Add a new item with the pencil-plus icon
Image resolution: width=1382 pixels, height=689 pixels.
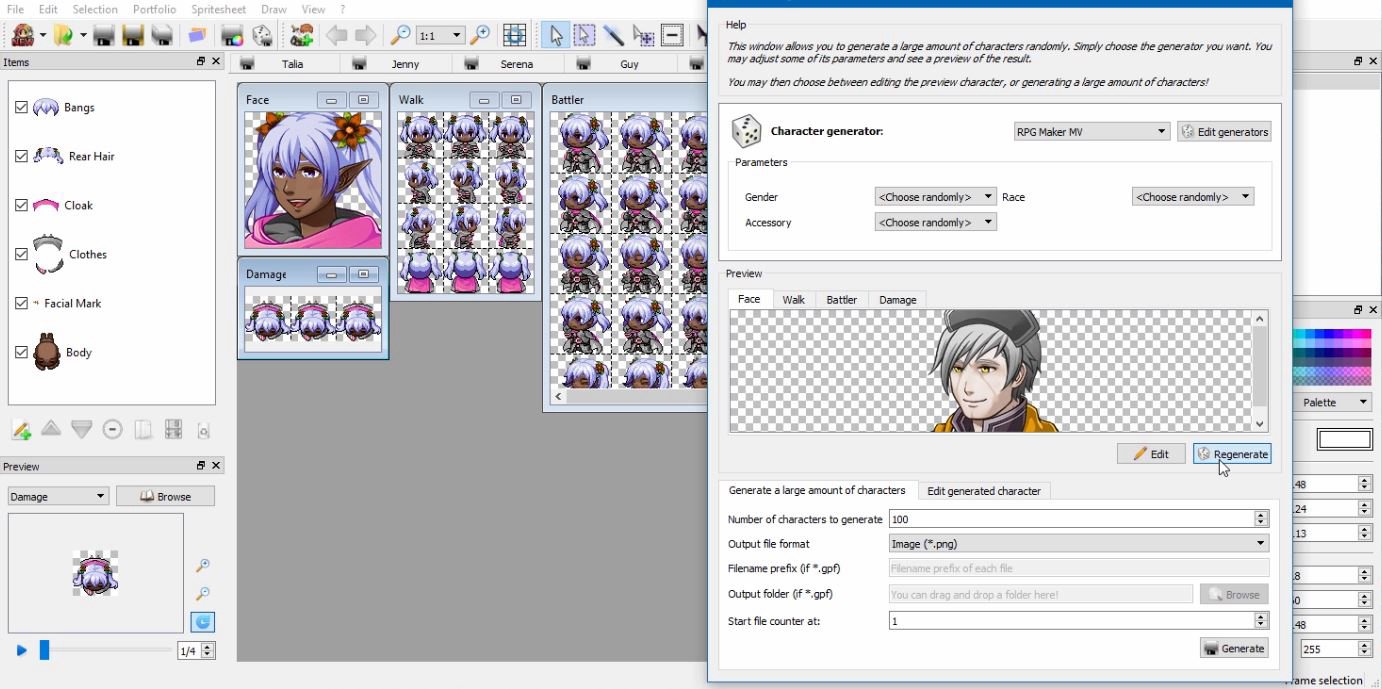pyautogui.click(x=21, y=429)
